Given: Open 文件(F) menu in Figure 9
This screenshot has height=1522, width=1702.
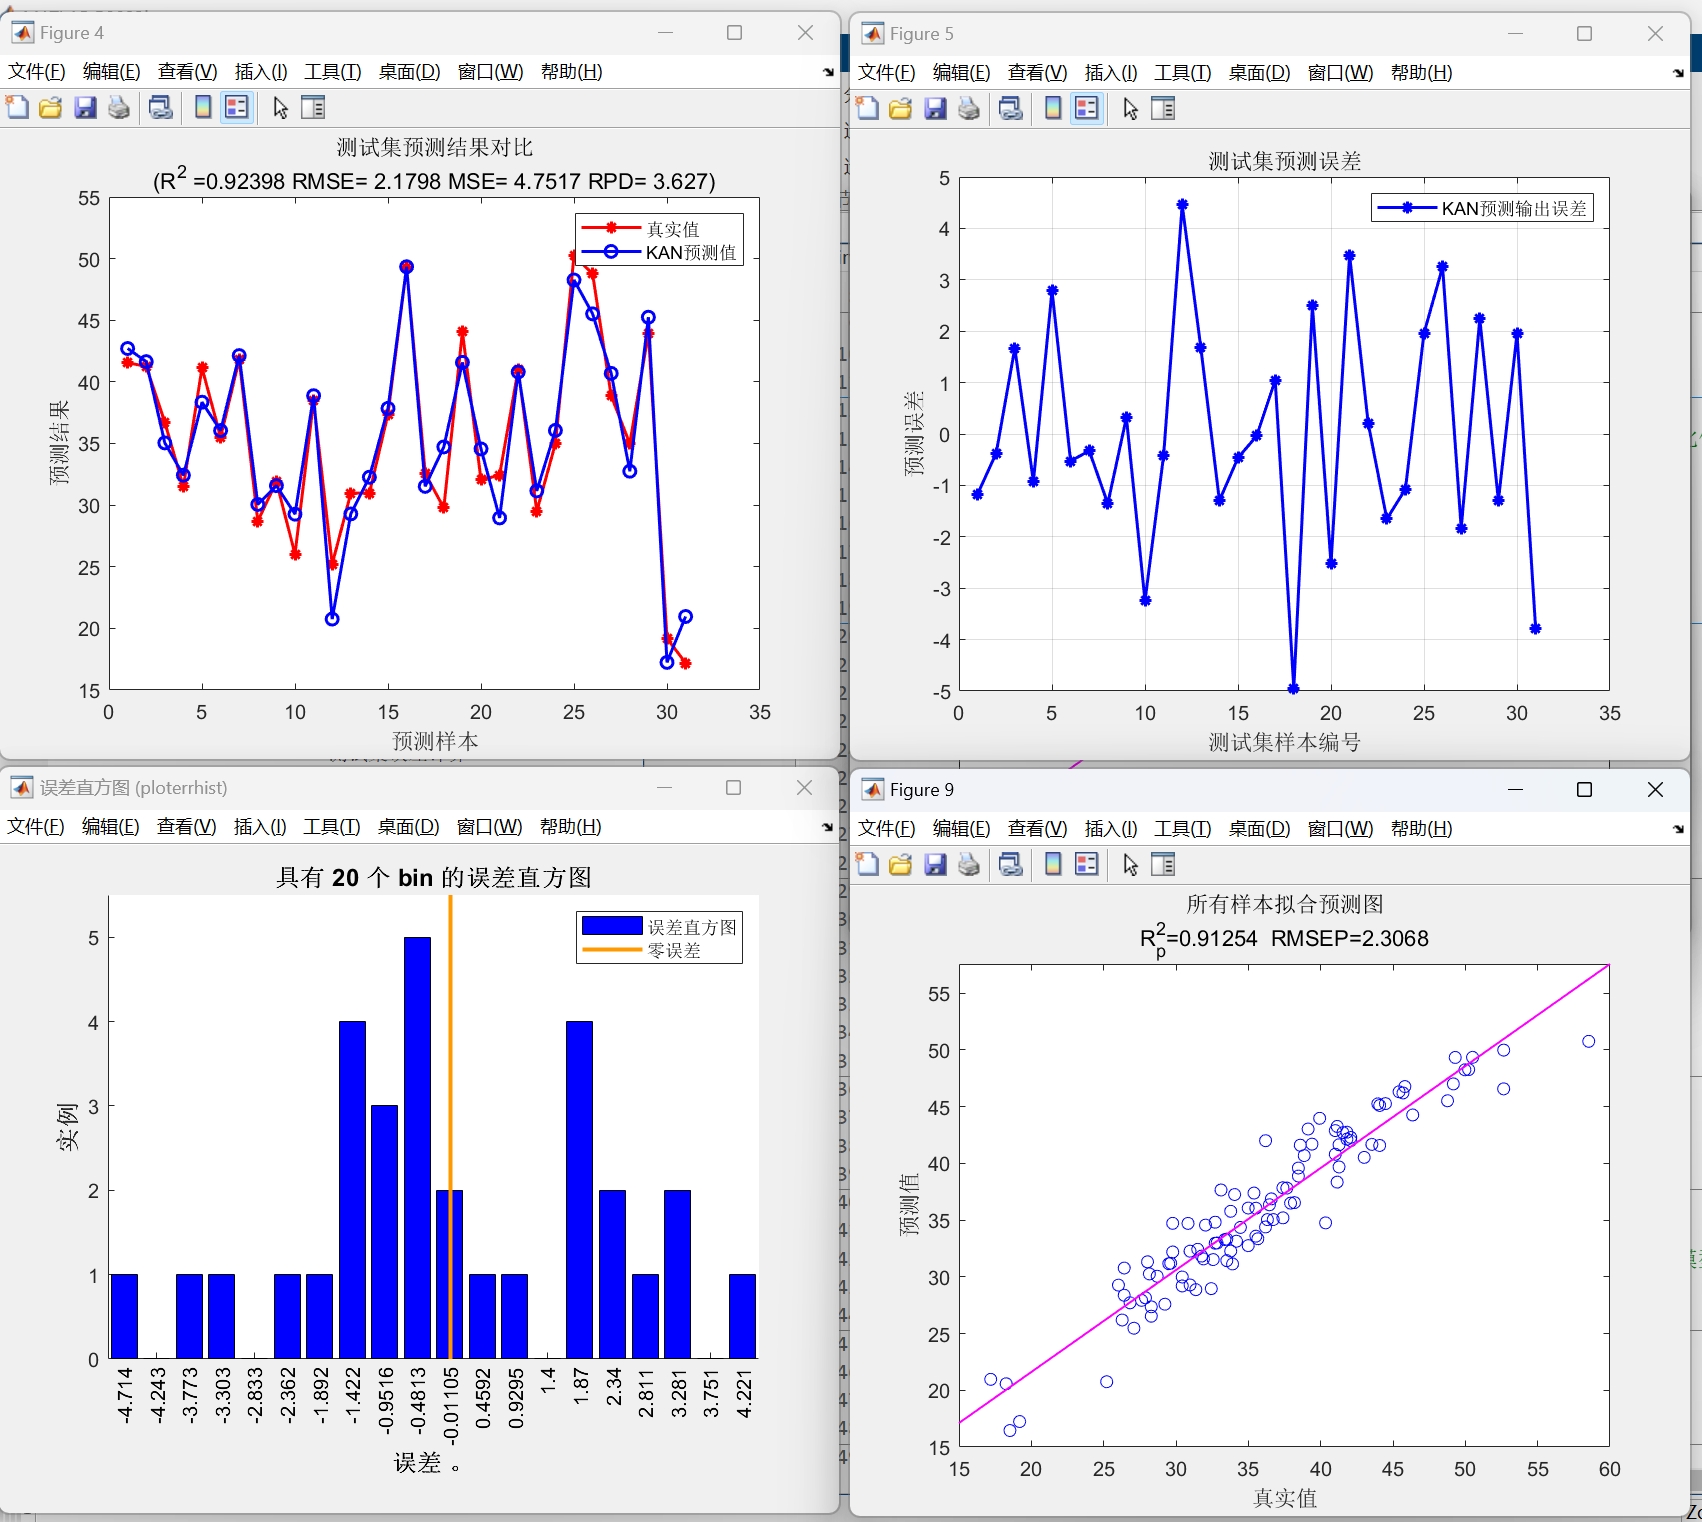Looking at the screenshot, I should click(886, 829).
